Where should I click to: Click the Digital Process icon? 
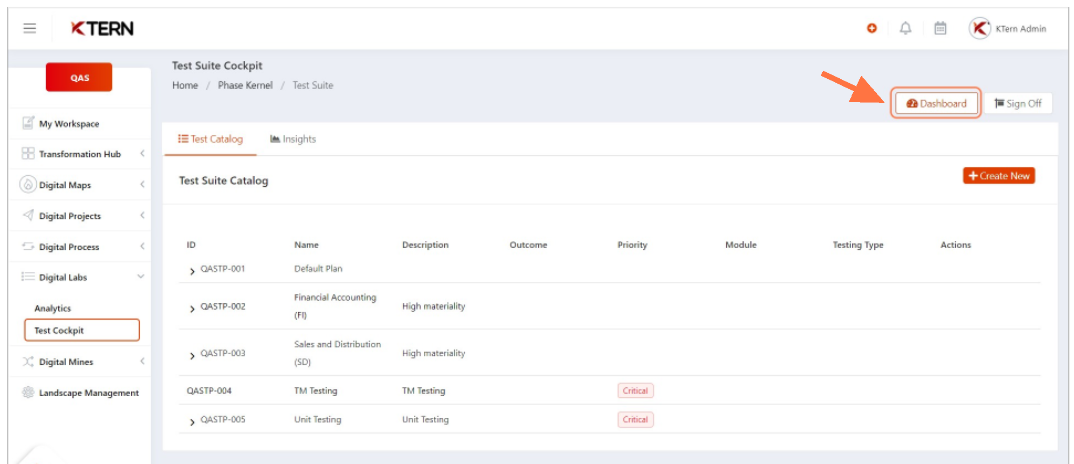tap(28, 246)
